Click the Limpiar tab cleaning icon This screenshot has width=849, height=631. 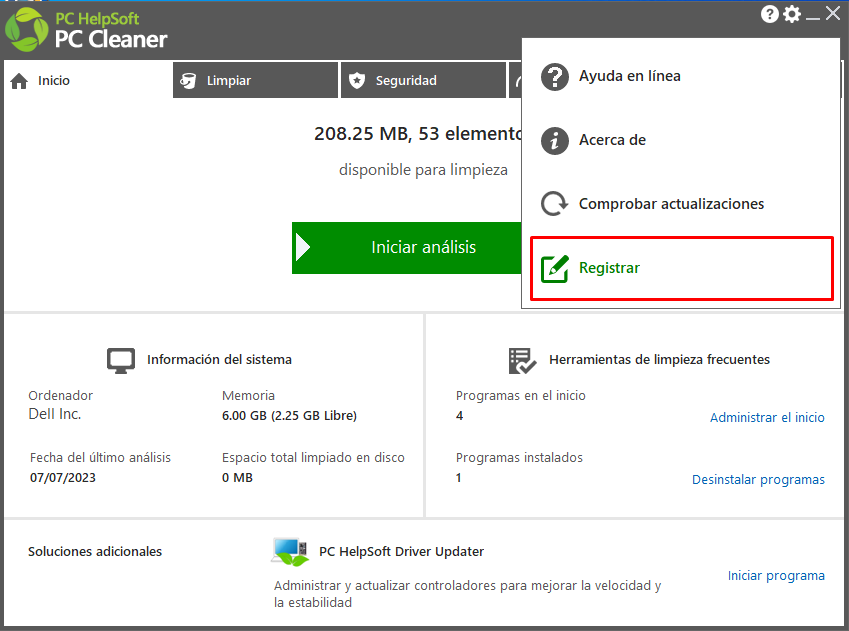[x=187, y=81]
